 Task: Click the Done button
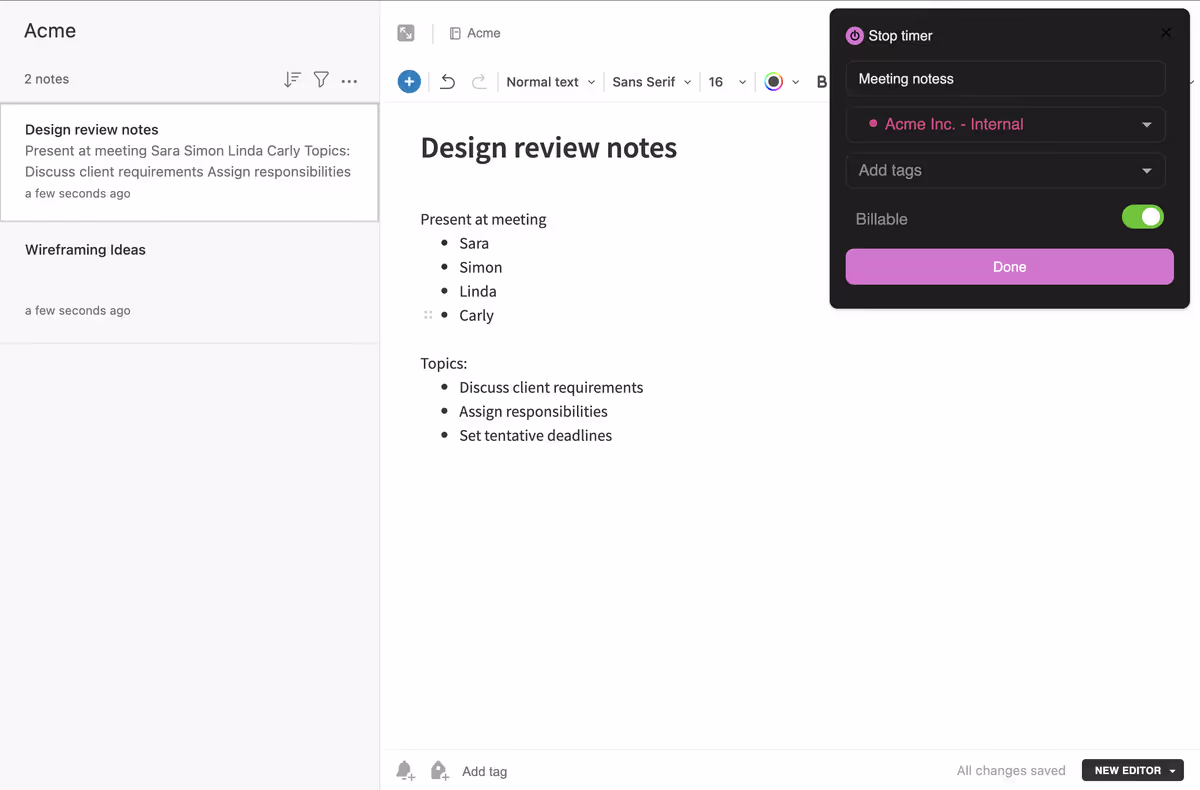point(1009,267)
